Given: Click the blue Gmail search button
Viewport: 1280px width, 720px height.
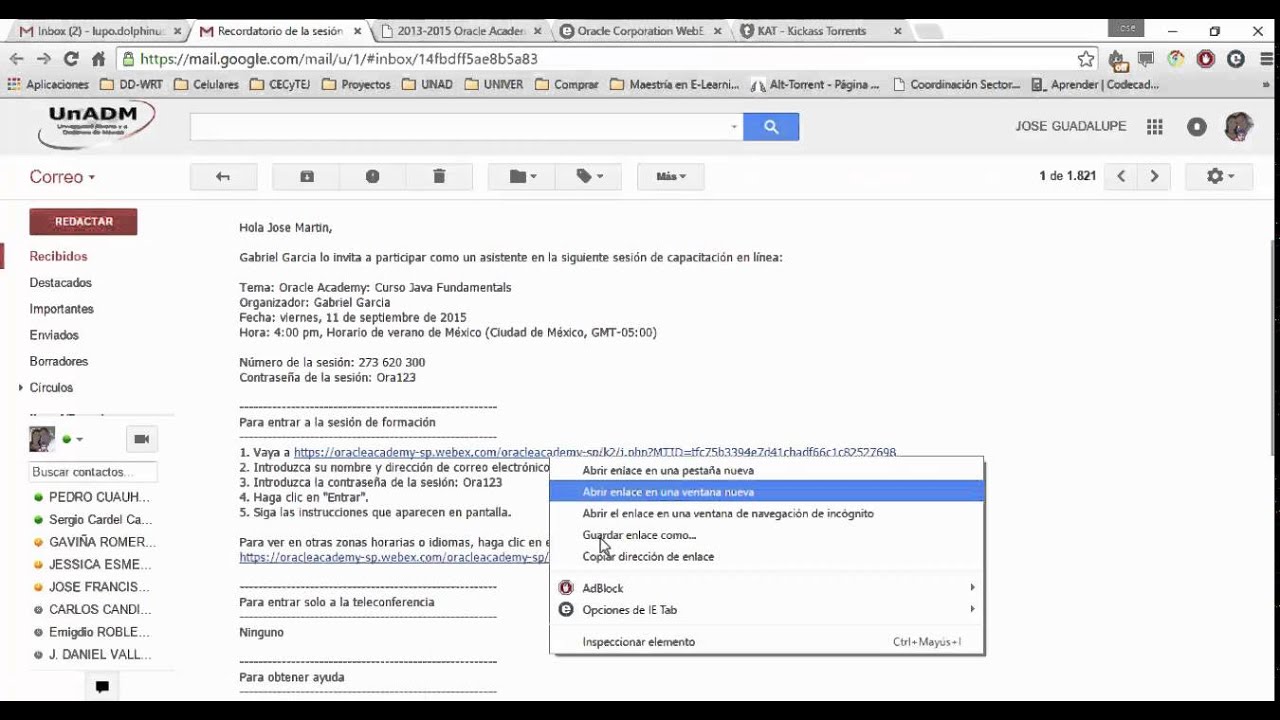Looking at the screenshot, I should [x=771, y=127].
